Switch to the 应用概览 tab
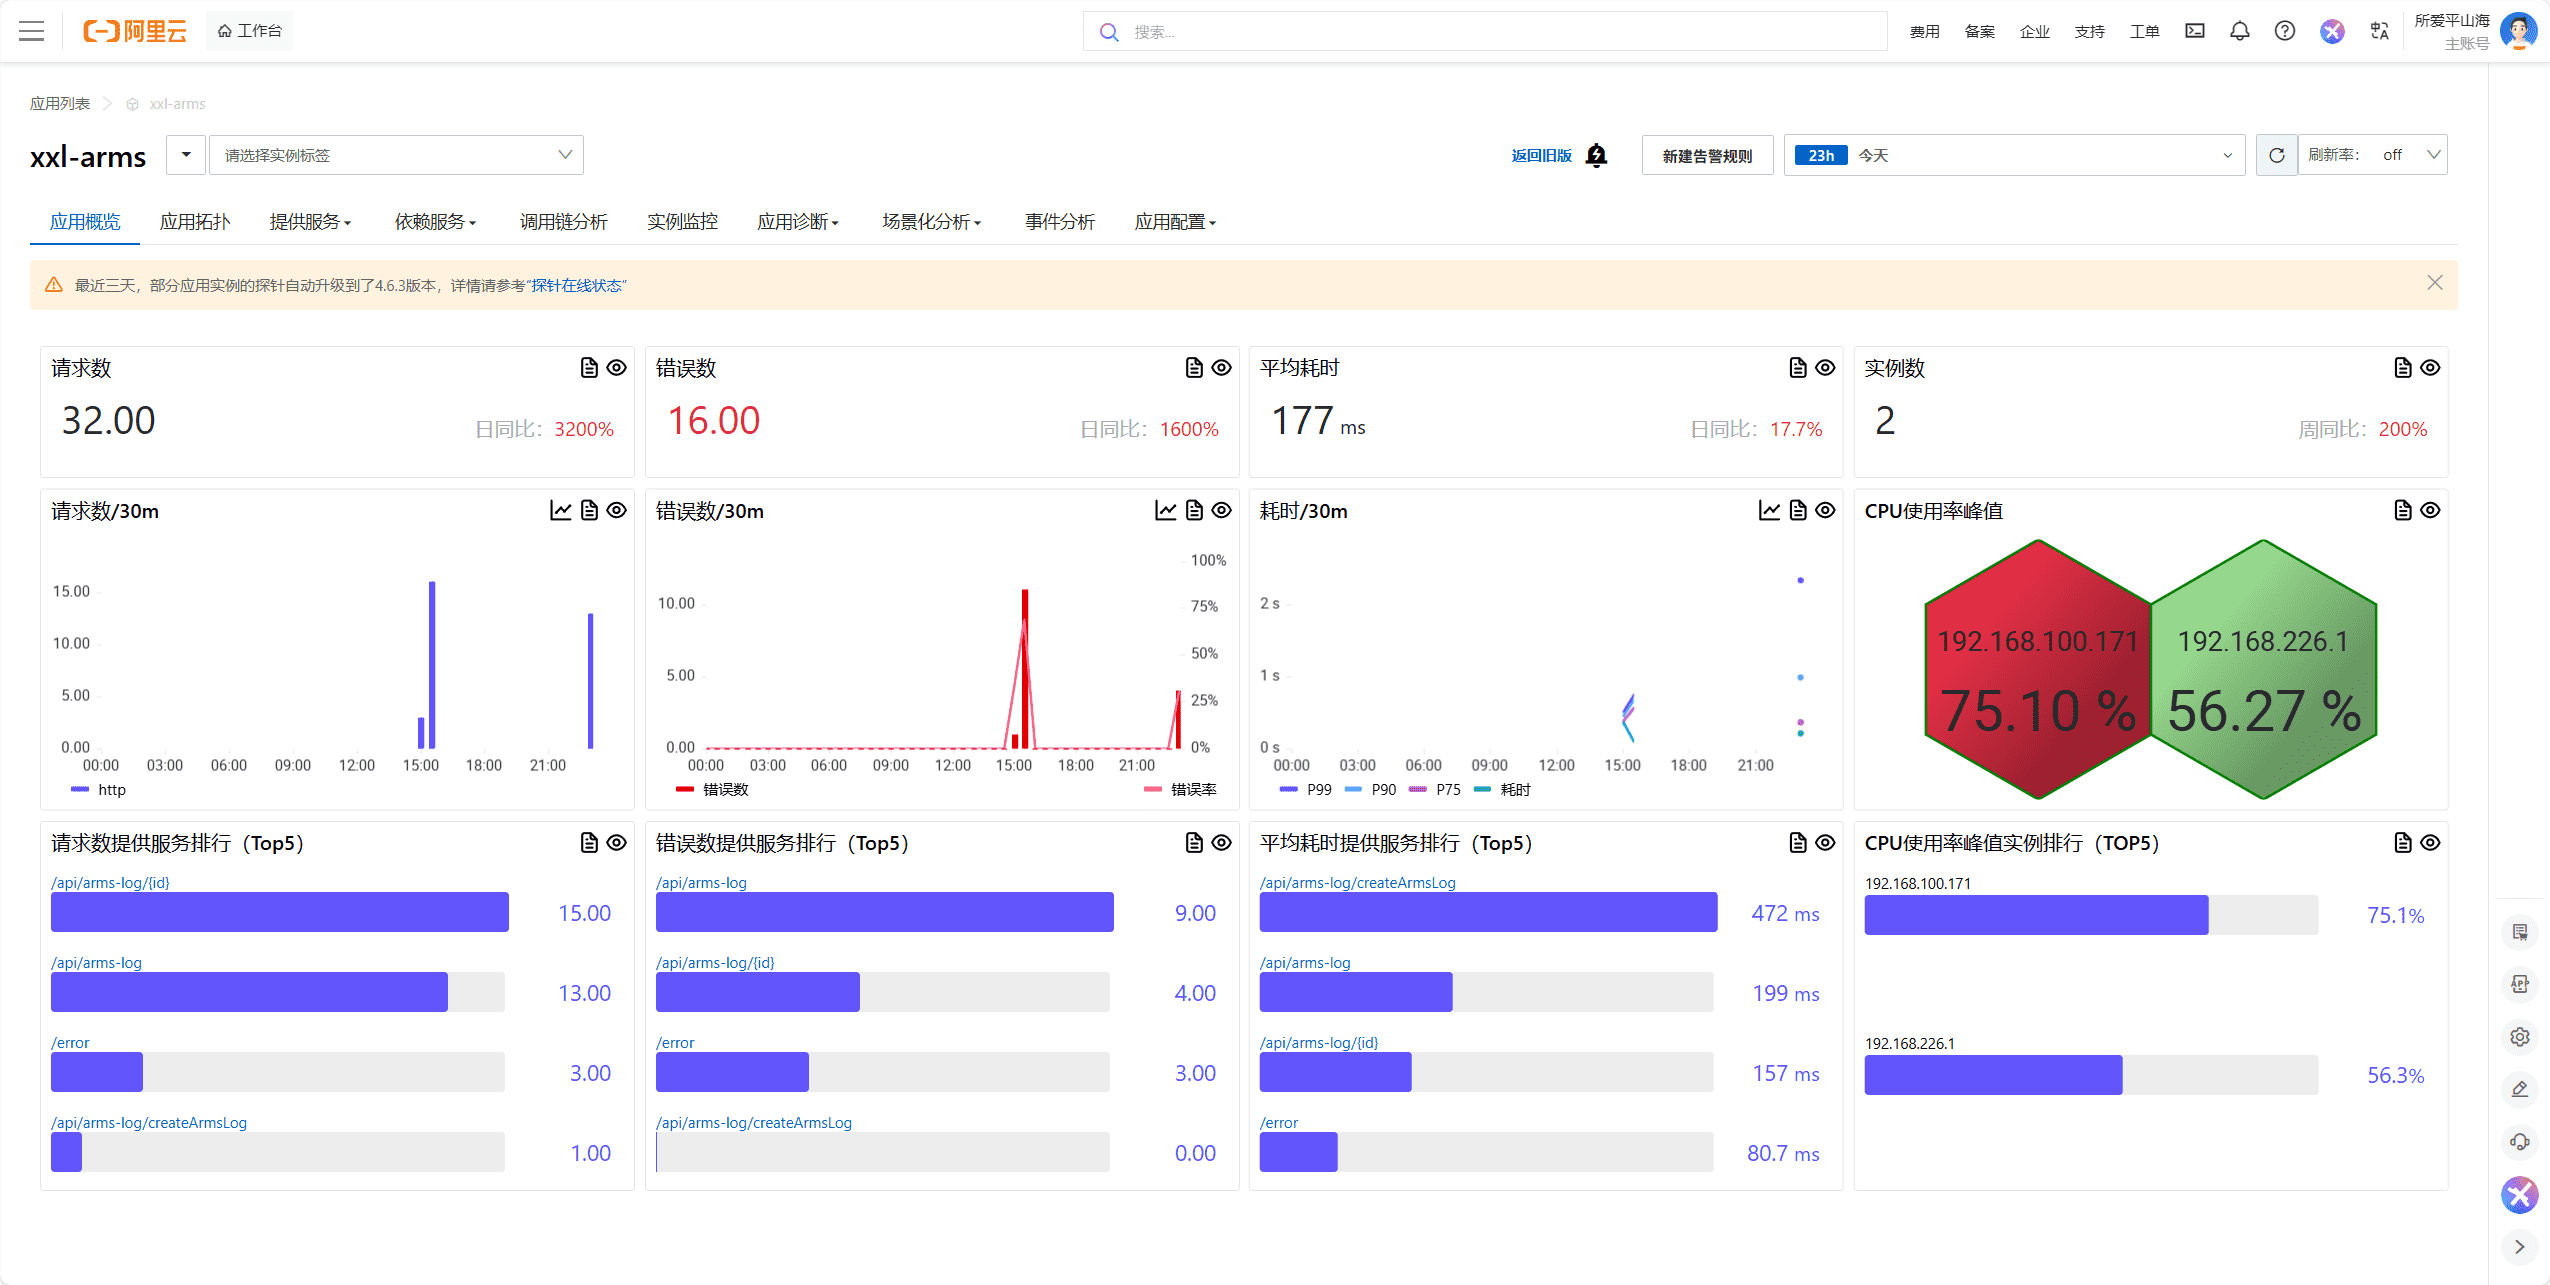The height and width of the screenshot is (1285, 2550). [85, 222]
